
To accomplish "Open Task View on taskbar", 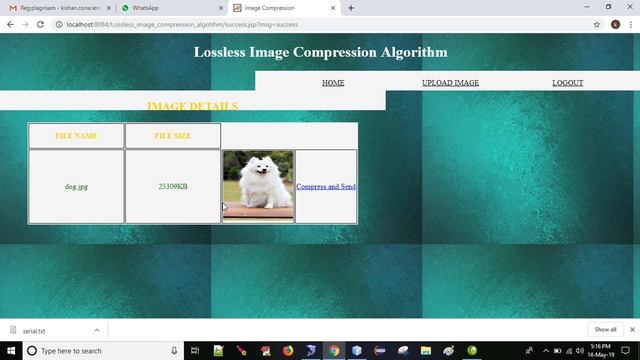I will 195,351.
